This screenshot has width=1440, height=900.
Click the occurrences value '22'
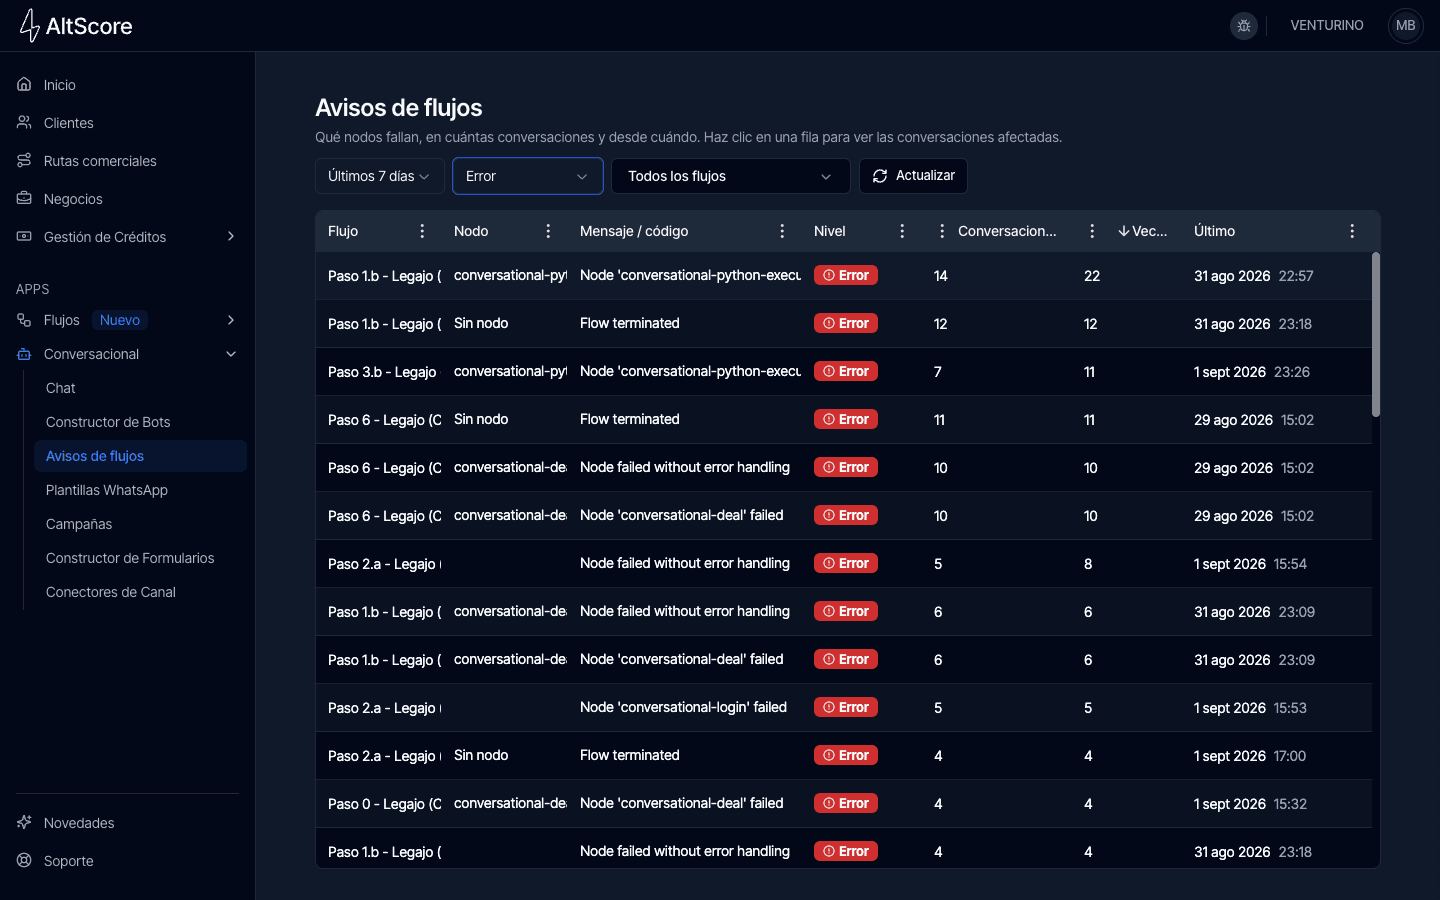(x=1092, y=276)
